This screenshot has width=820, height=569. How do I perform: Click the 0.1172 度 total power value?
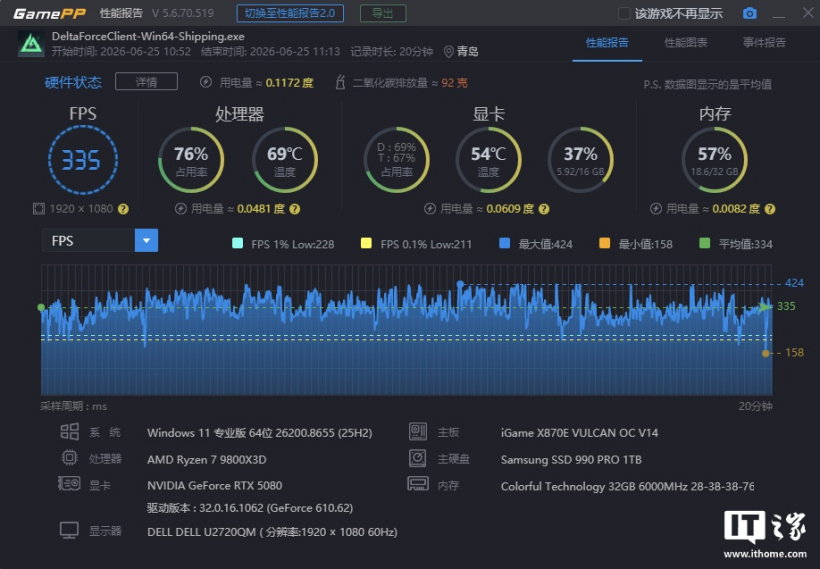(290, 83)
